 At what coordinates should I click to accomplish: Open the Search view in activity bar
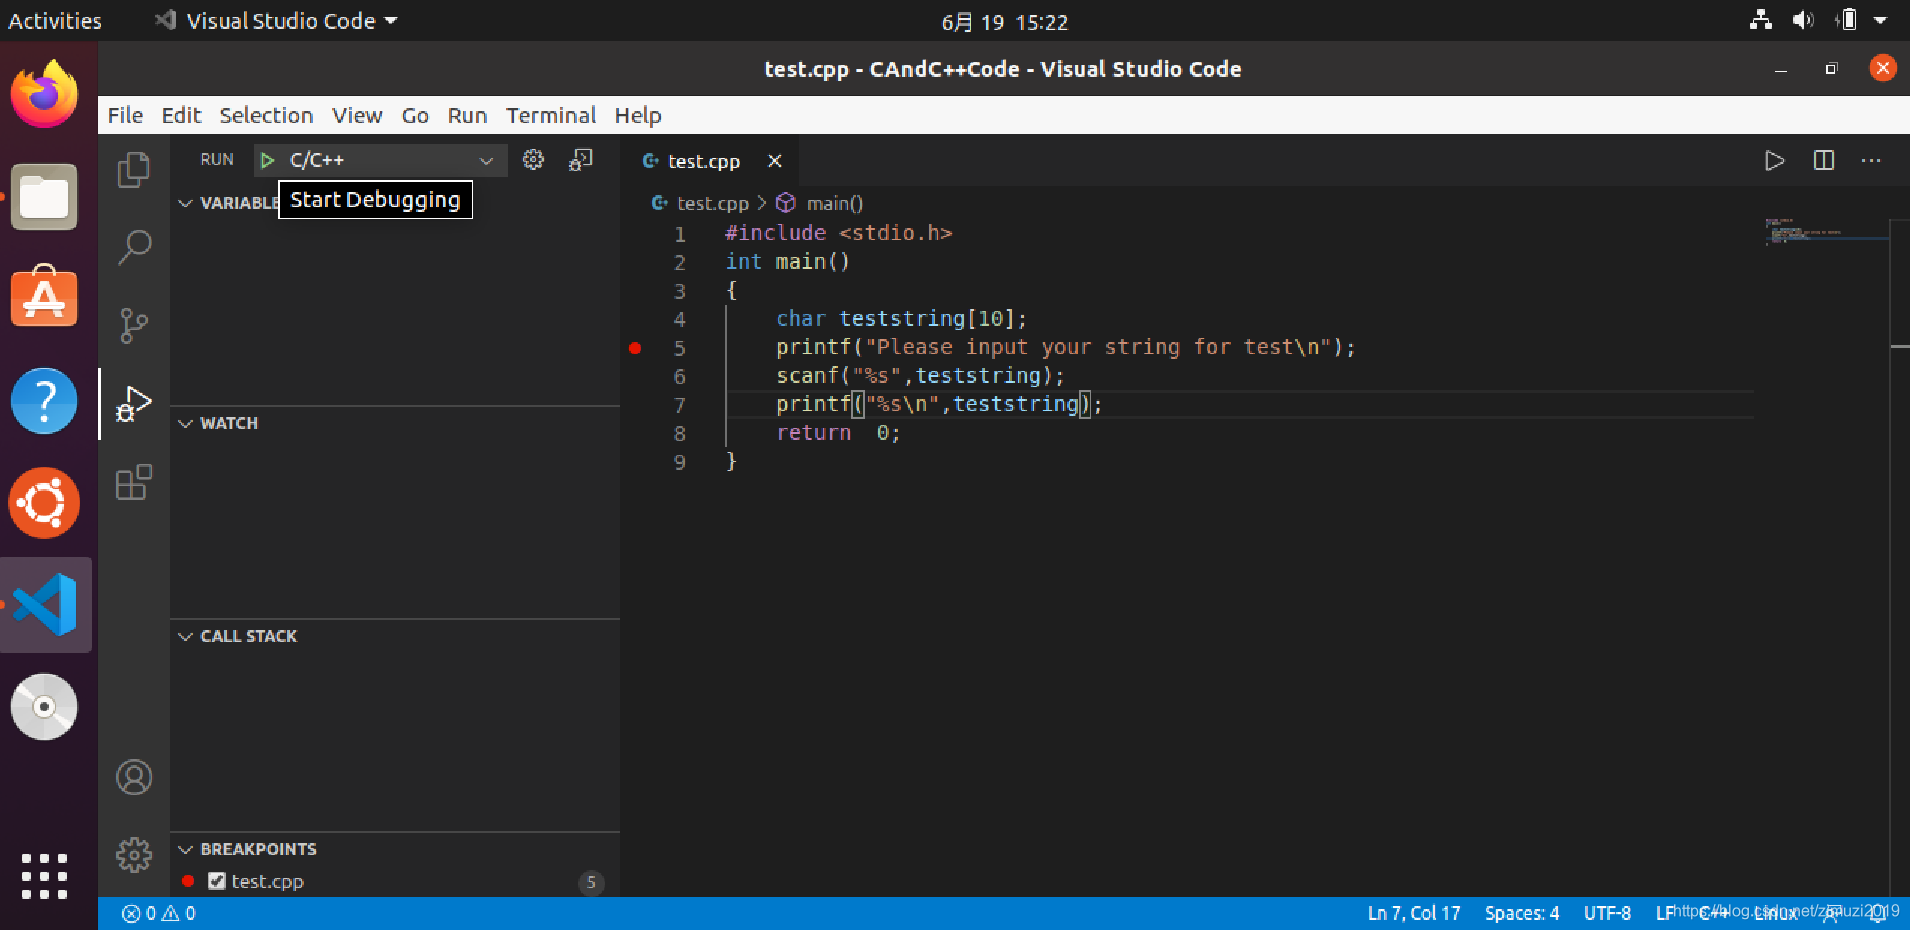point(133,247)
